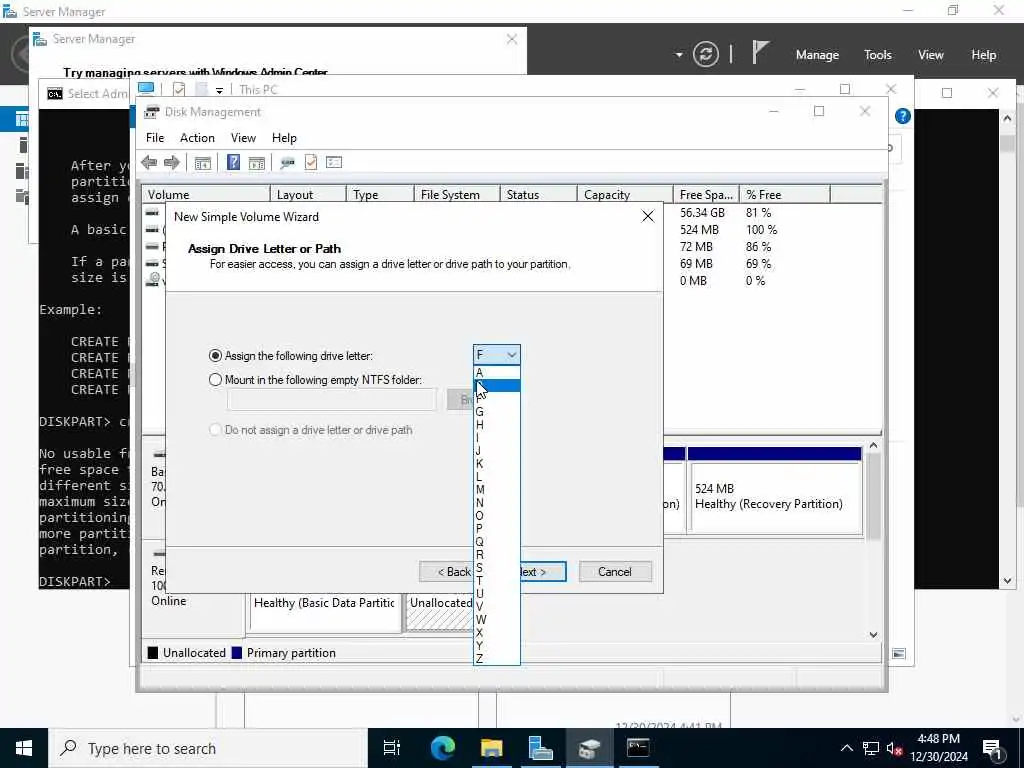Toggle the Show/Hide Console Tree toolbar icon

pyautogui.click(x=202, y=163)
